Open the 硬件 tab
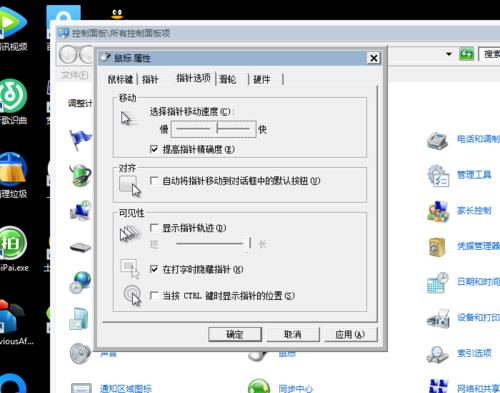This screenshot has width=500, height=393. coord(262,79)
